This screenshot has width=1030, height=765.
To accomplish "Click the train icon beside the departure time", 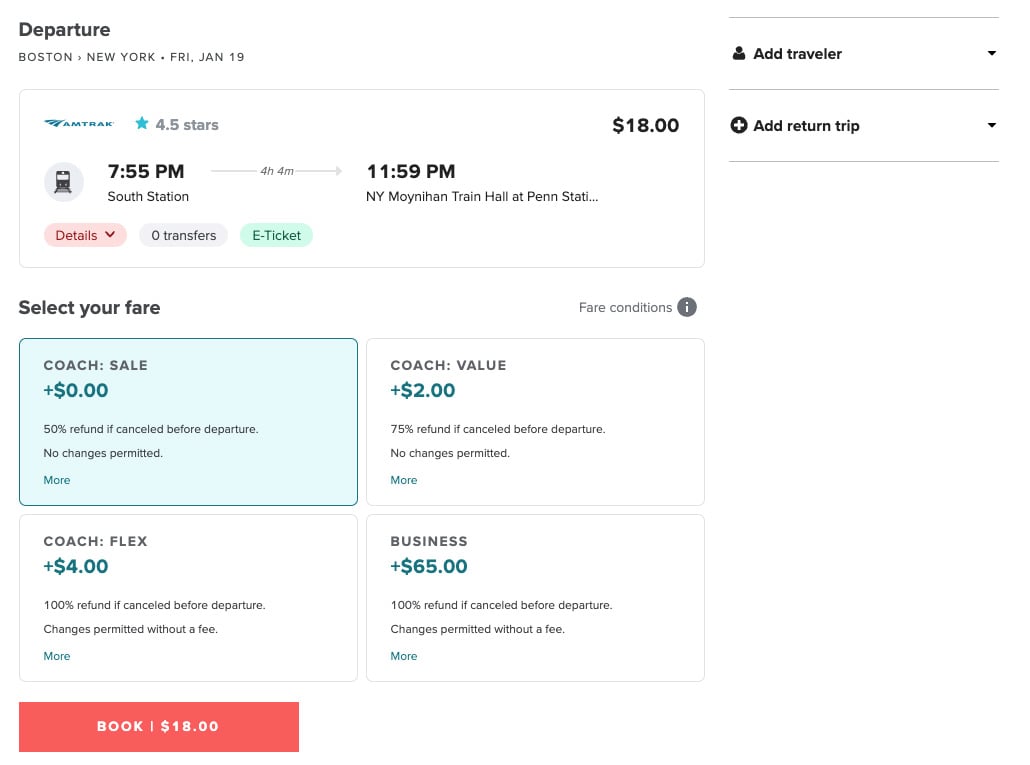I will 63,182.
